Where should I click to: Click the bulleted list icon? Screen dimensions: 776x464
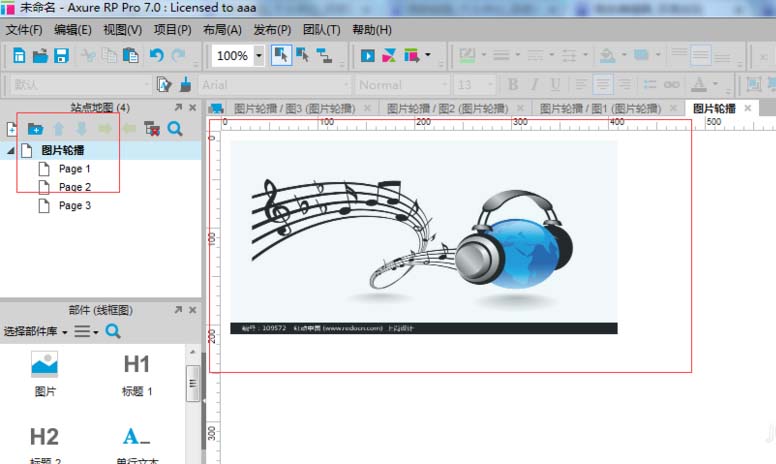(650, 85)
